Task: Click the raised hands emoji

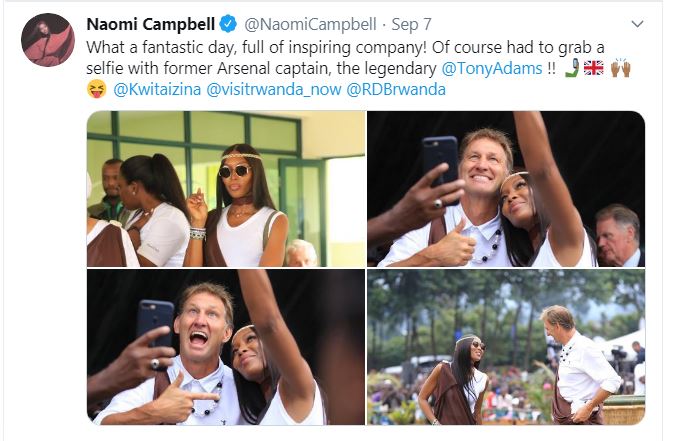Action: 619,68
